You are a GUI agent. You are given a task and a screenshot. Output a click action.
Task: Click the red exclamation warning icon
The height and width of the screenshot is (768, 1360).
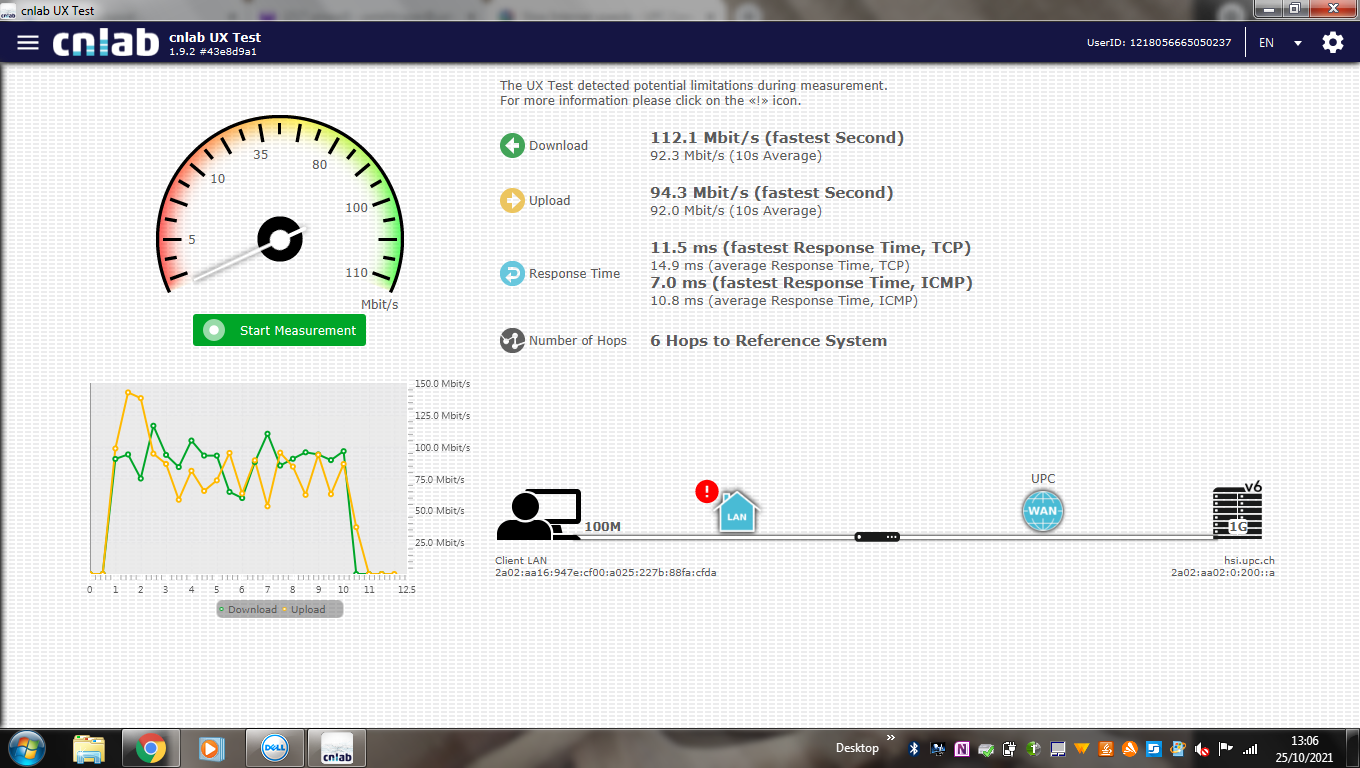tap(707, 491)
